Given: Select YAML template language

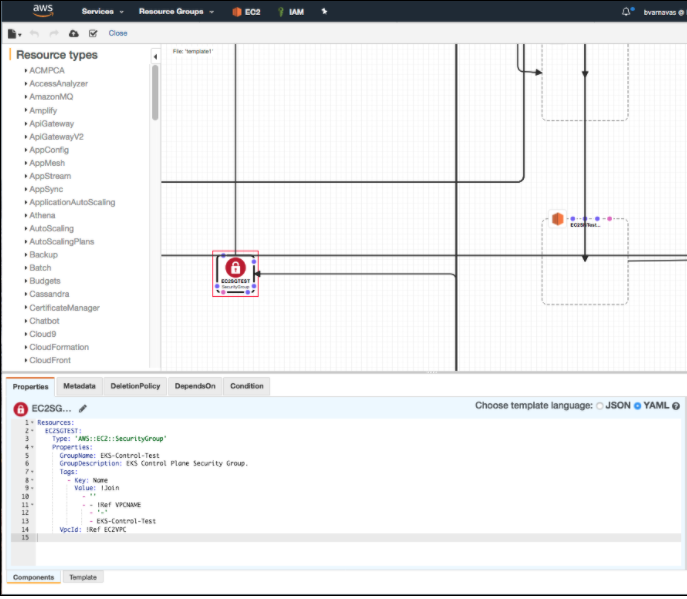Looking at the screenshot, I should tap(637, 406).
